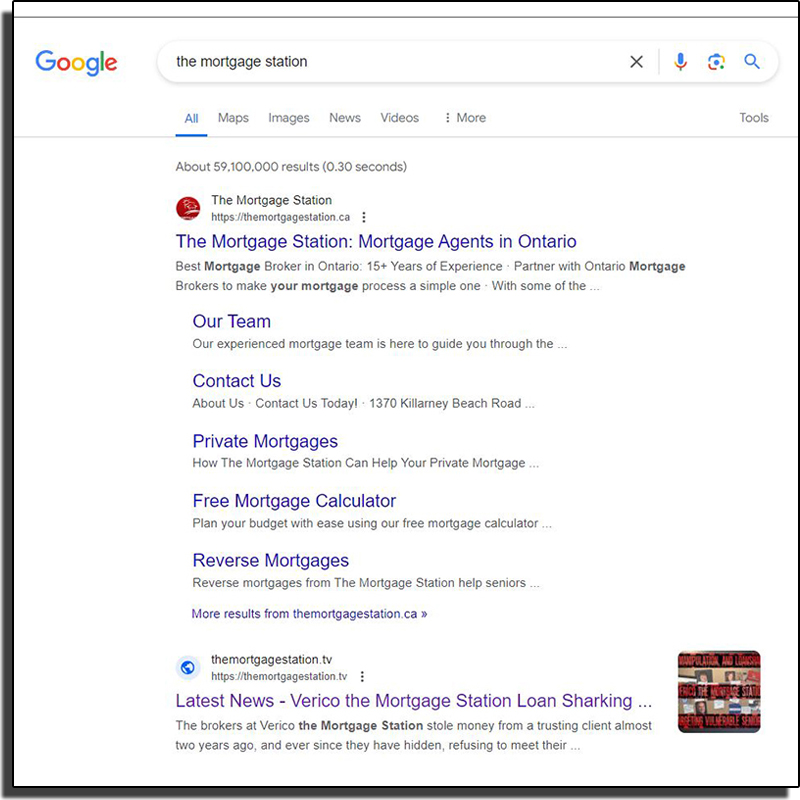Click snippet 'How The Mortgage Station Can Help'
800x800 pixels.
tap(365, 463)
